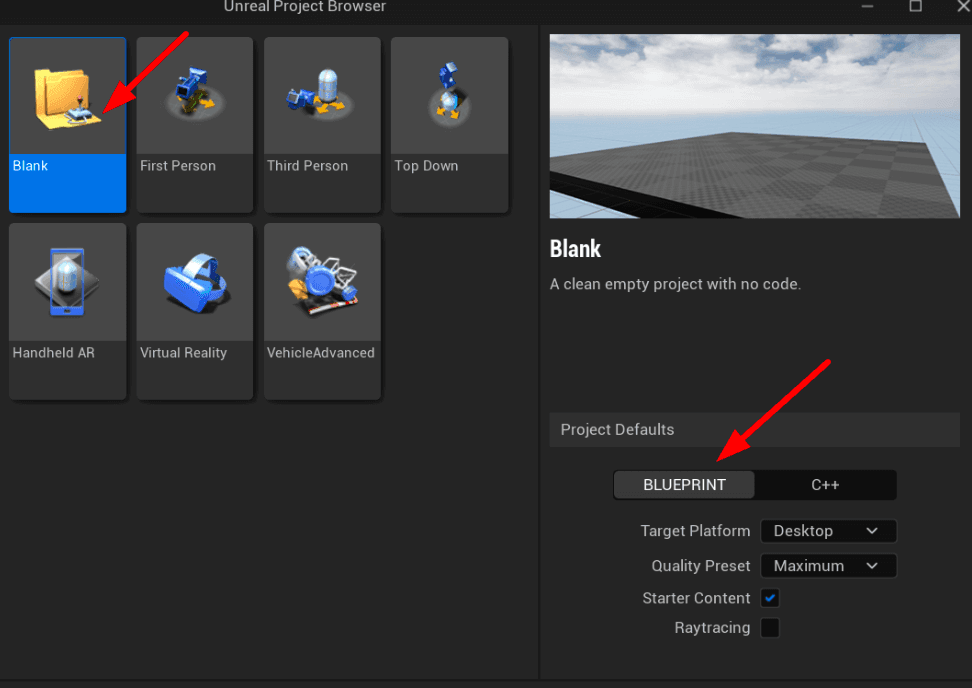Enable the Raytracing checkbox
This screenshot has height=688, width=972.
tap(769, 627)
